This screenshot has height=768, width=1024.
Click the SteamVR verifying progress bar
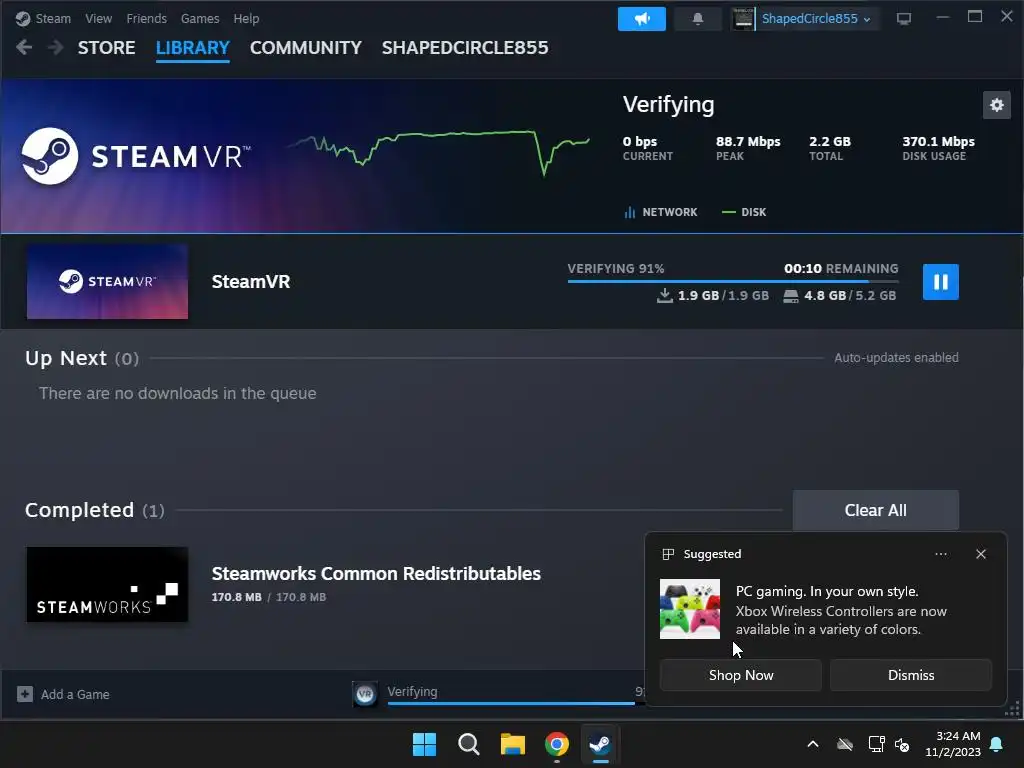[x=733, y=281]
